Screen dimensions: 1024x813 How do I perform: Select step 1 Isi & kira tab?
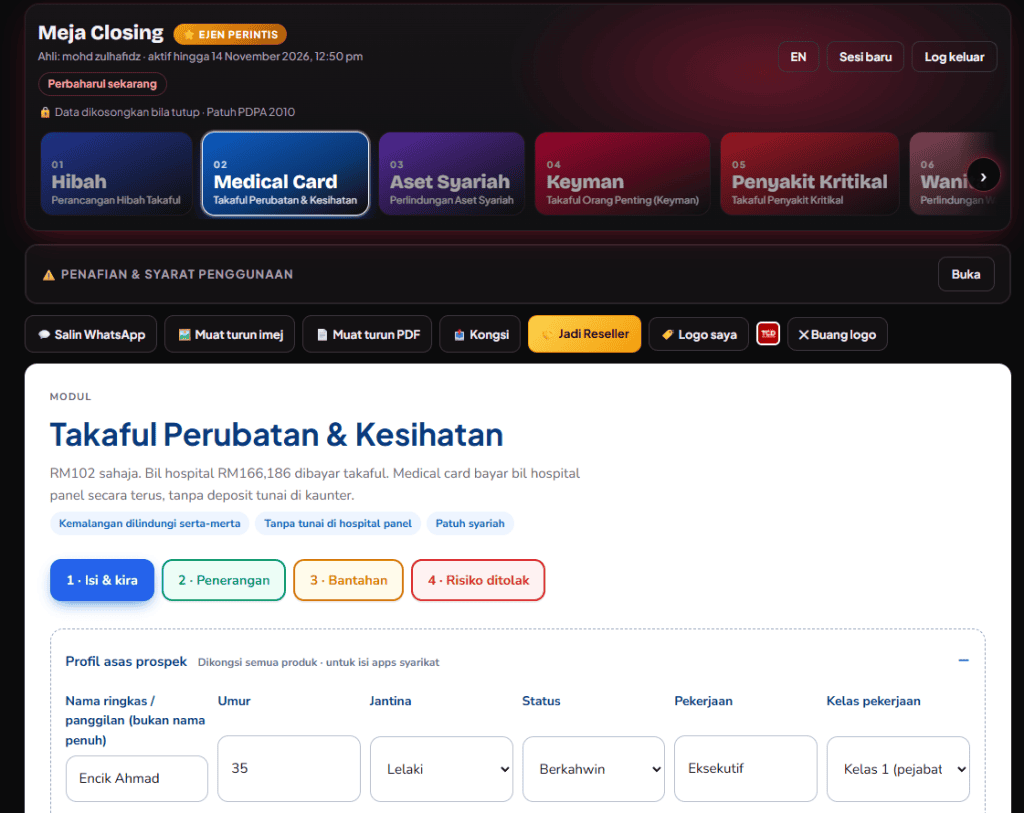pyautogui.click(x=102, y=580)
